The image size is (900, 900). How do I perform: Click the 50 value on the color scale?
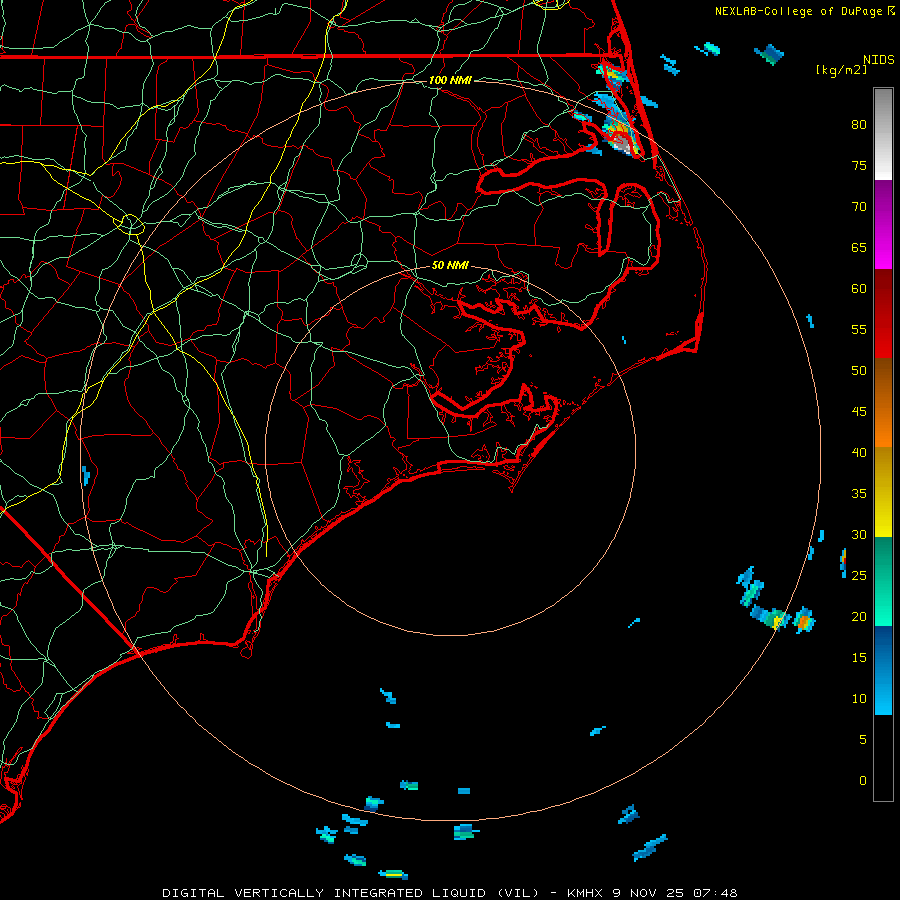[x=859, y=370]
